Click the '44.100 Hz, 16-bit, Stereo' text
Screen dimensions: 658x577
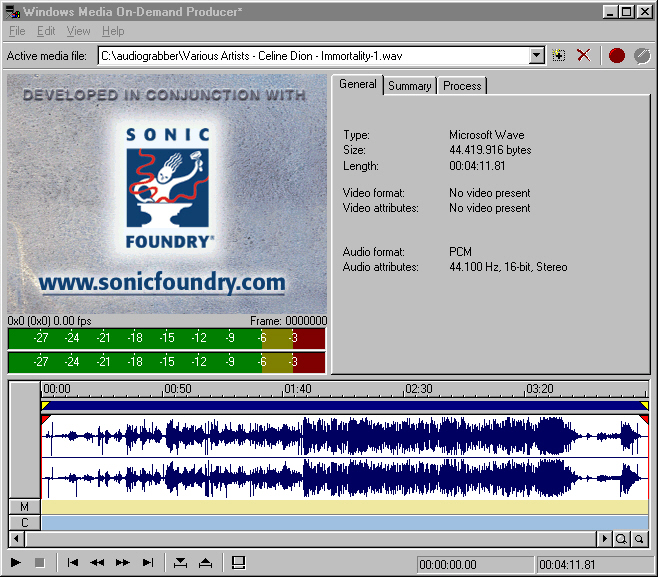point(508,267)
